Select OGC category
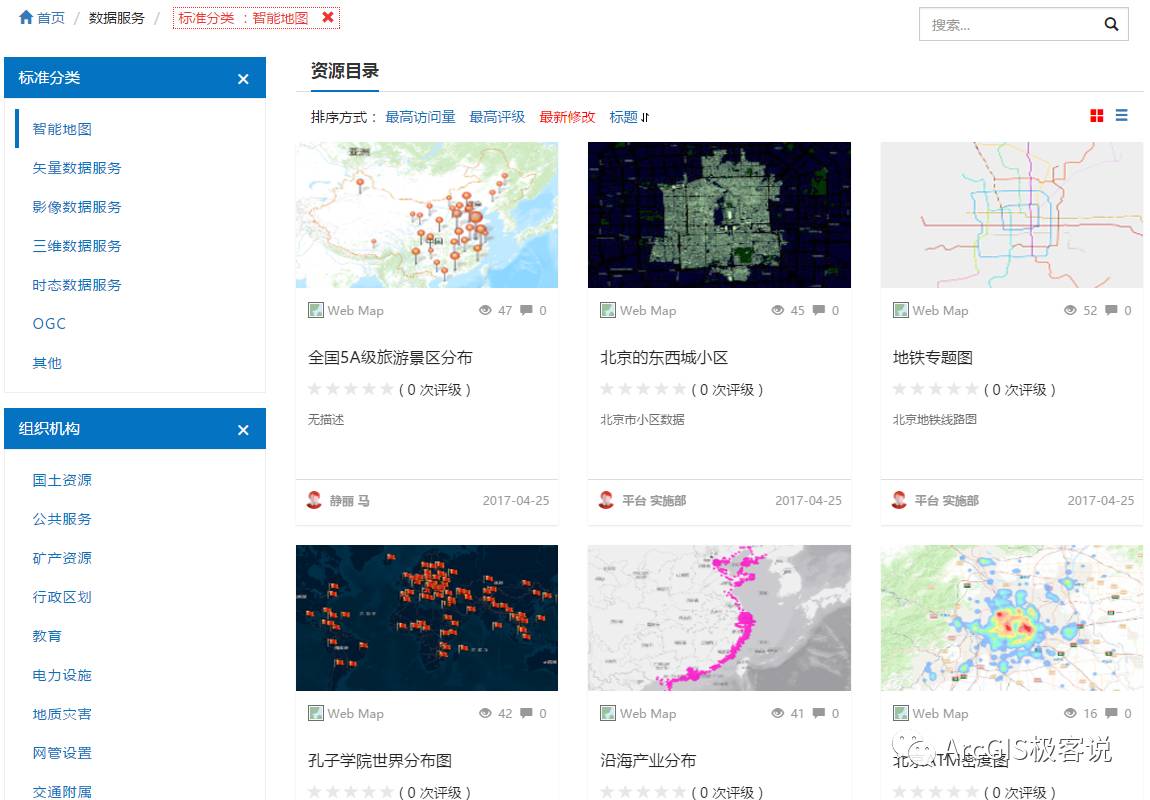Image resolution: width=1150 pixels, height=800 pixels. click(49, 323)
